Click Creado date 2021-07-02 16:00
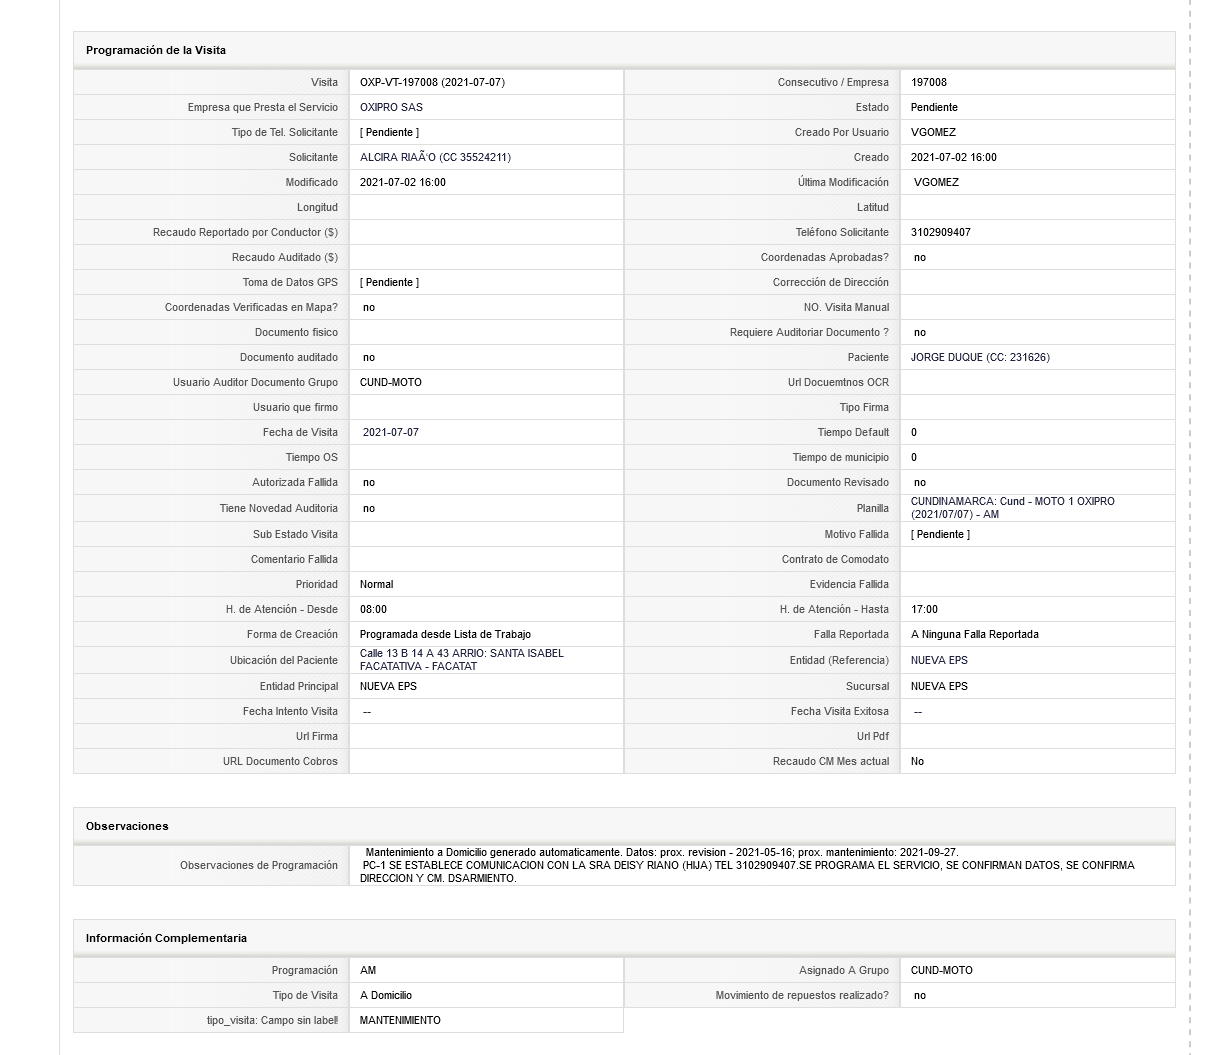 953,157
